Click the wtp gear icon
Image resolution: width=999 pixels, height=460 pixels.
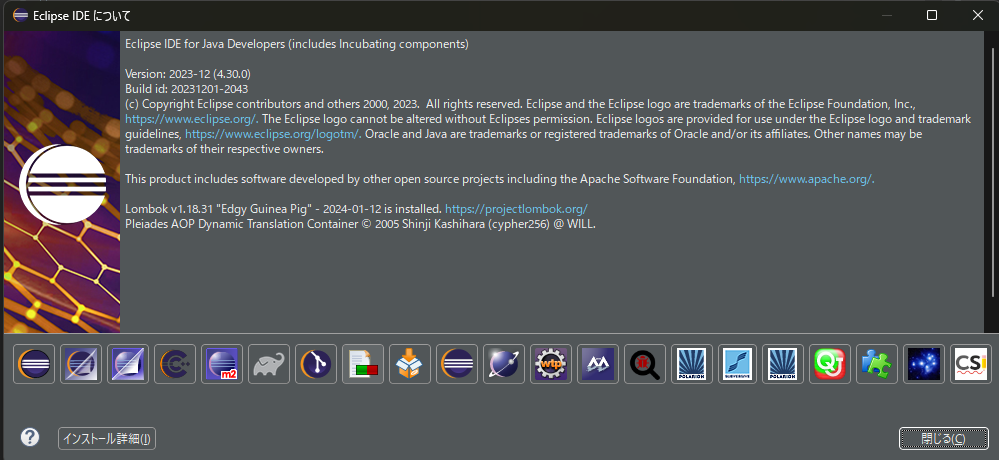pyautogui.click(x=551, y=364)
